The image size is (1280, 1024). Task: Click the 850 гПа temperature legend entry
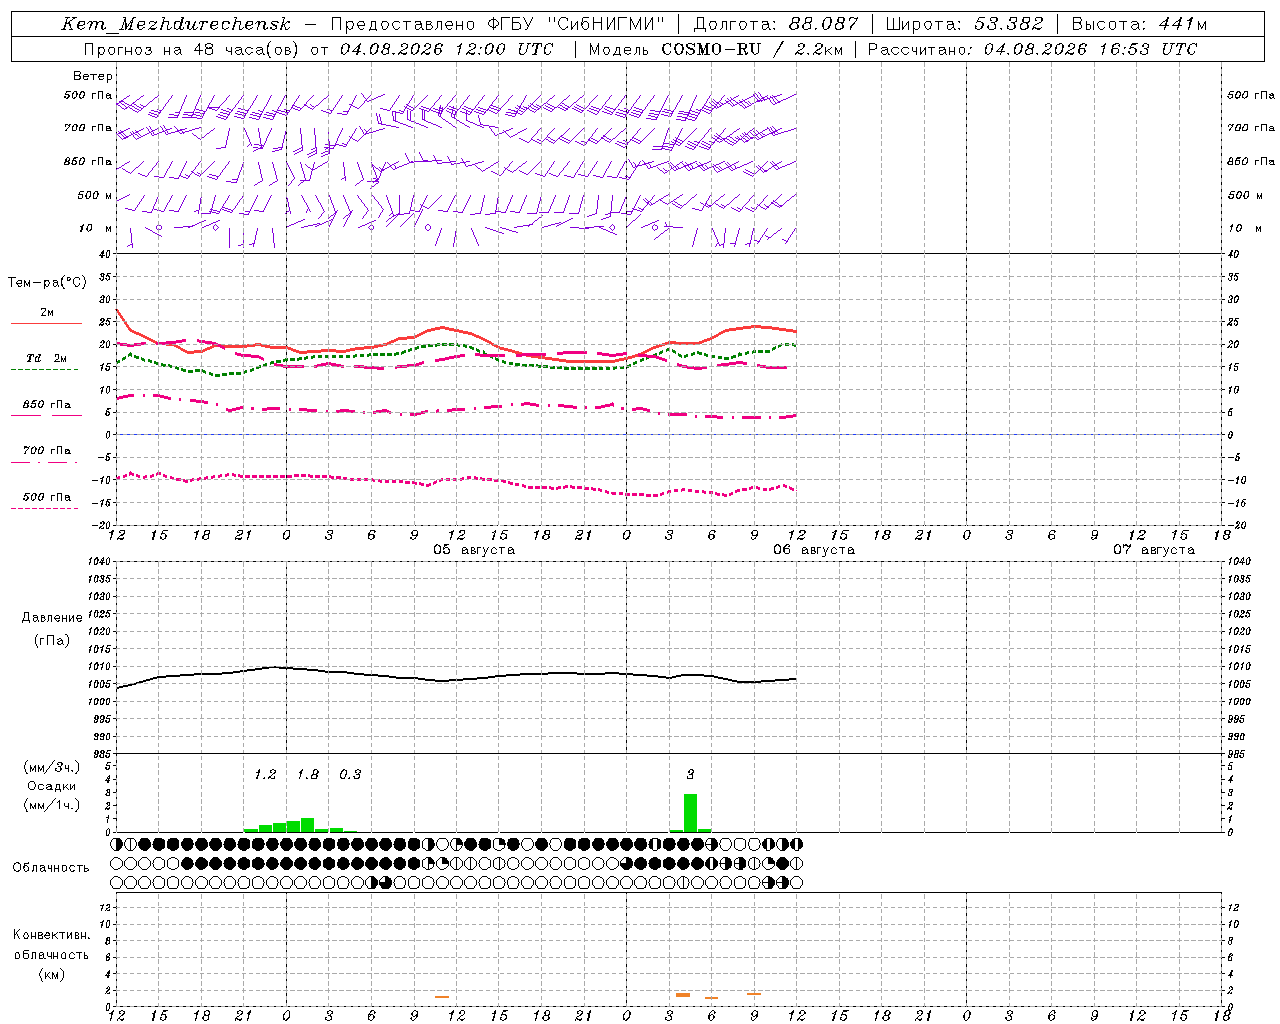point(46,405)
